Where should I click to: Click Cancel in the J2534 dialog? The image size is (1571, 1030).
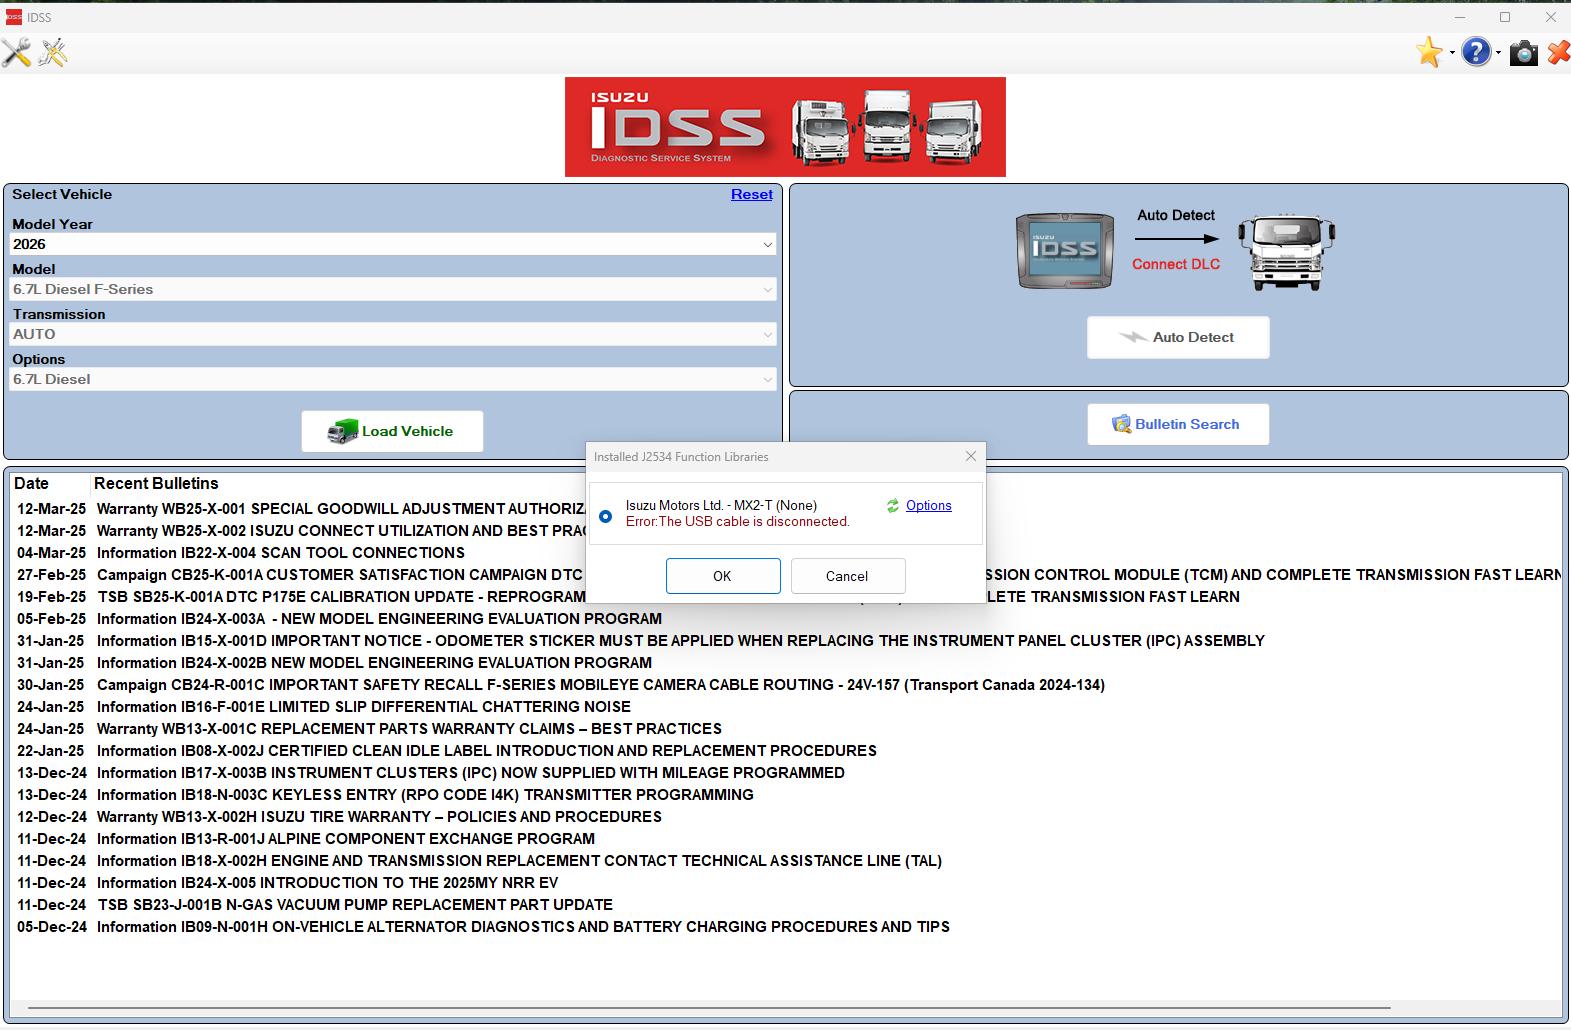tap(848, 576)
